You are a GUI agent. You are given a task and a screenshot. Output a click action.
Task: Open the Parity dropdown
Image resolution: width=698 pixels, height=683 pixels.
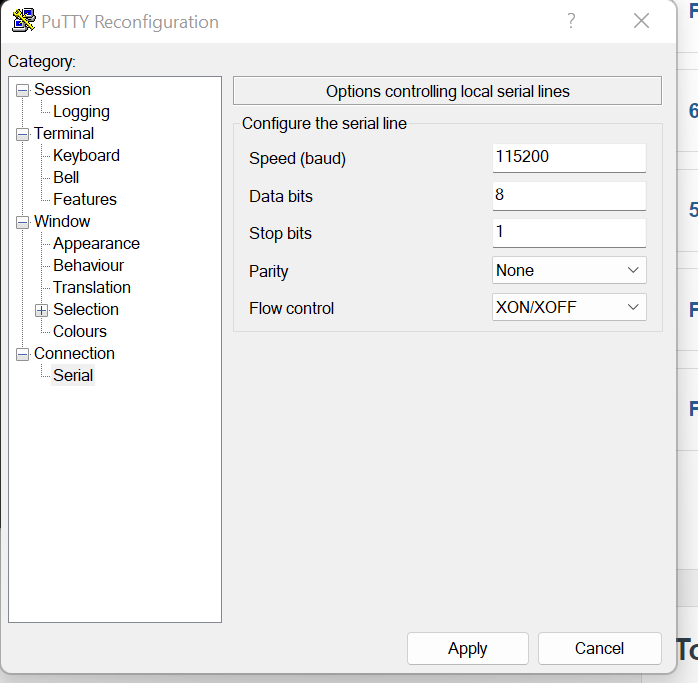pos(569,270)
